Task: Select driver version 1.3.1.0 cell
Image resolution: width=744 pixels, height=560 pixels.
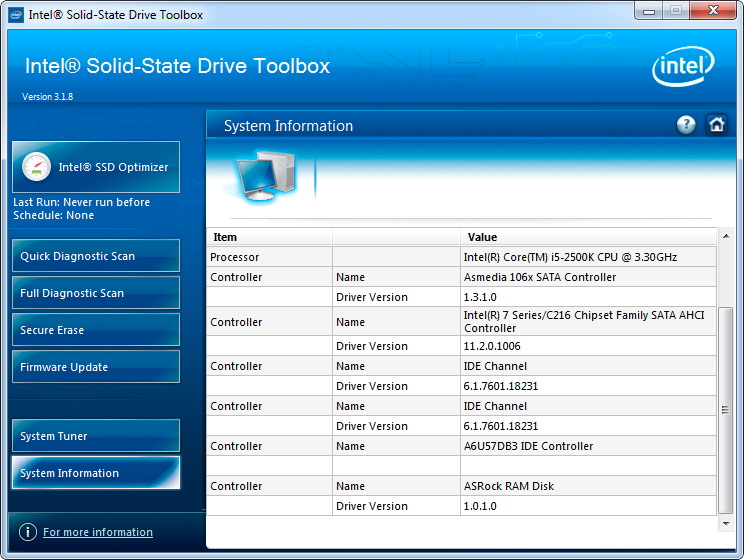Action: [x=588, y=297]
